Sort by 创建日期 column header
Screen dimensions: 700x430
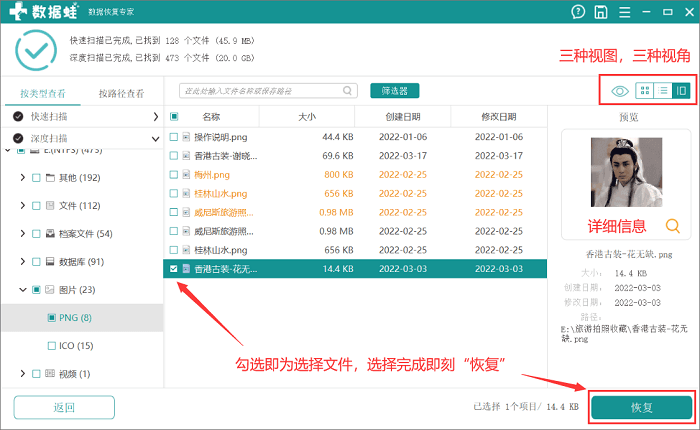click(x=403, y=117)
